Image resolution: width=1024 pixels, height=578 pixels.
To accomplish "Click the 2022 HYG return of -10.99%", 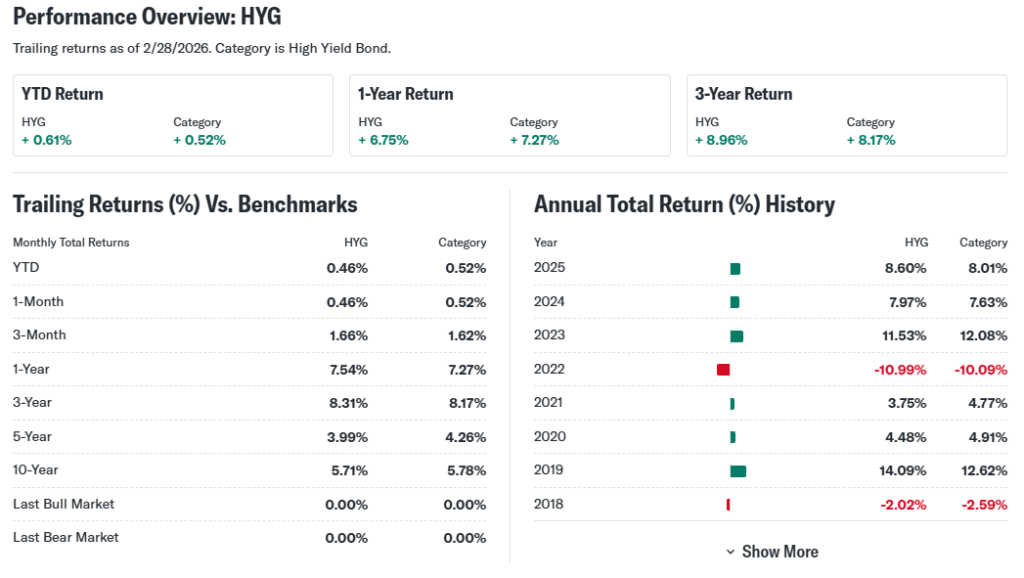I will [900, 369].
